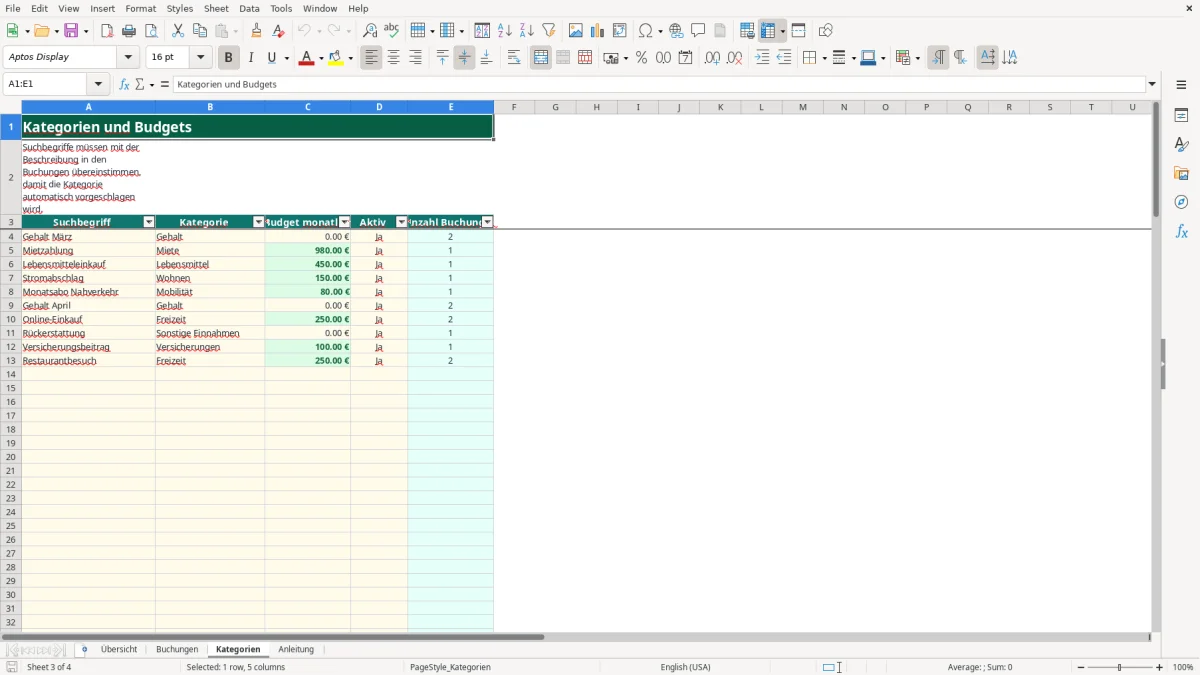Open the Data menu
Screen dimensions: 1200x675
click(249, 8)
